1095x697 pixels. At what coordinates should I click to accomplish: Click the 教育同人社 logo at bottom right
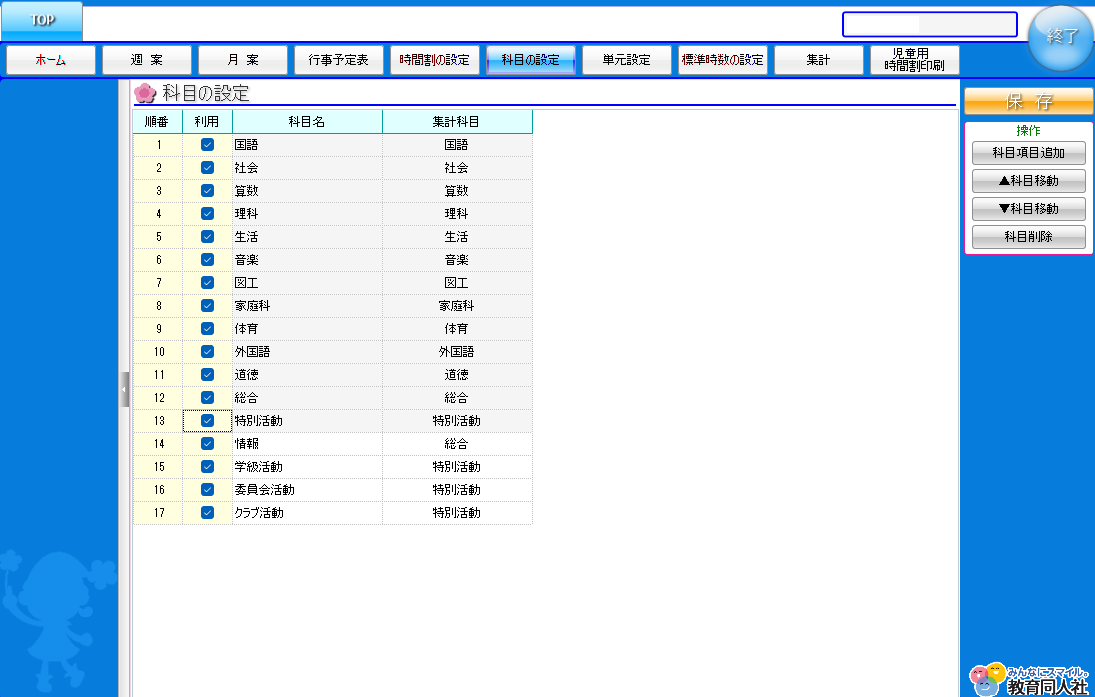click(x=1029, y=679)
